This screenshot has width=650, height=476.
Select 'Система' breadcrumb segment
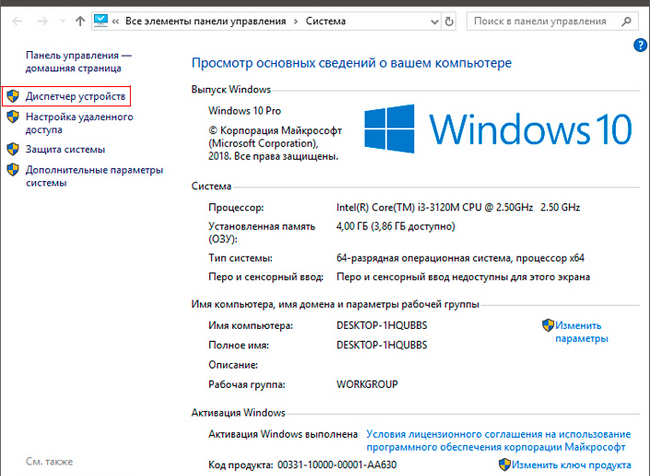tap(325, 21)
